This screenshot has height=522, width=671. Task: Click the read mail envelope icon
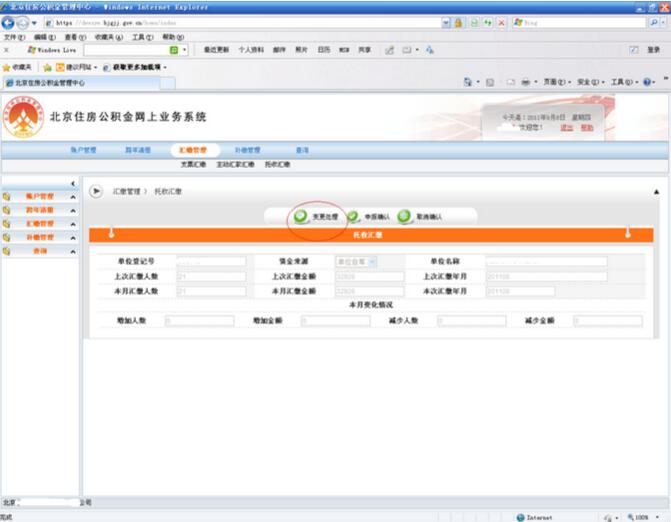511,82
